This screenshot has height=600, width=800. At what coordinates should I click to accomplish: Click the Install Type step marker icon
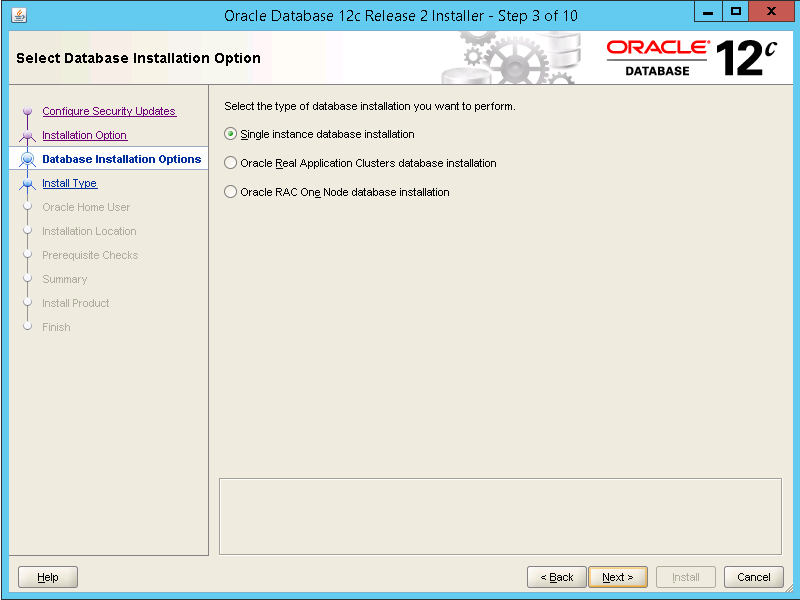click(x=27, y=183)
